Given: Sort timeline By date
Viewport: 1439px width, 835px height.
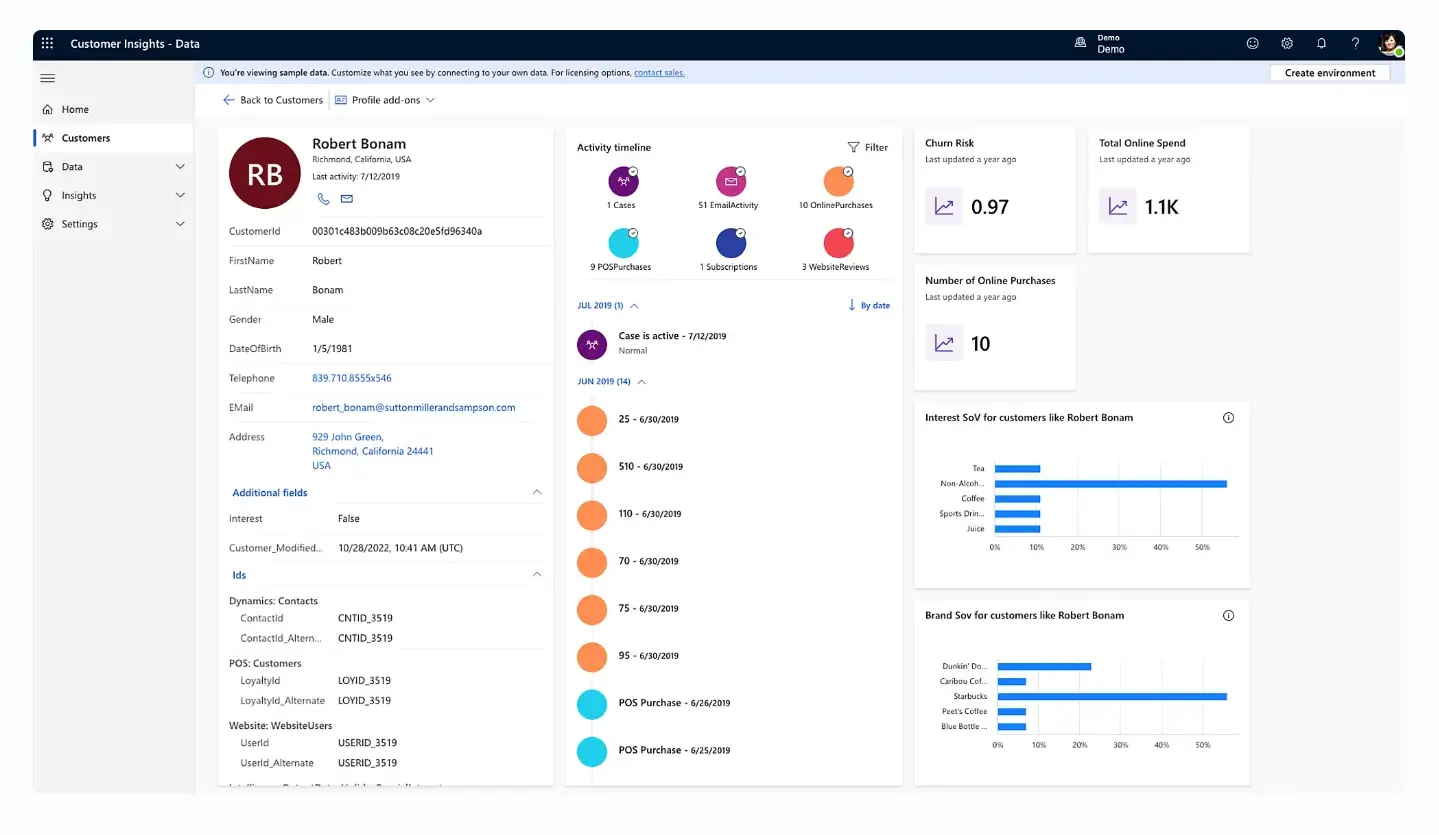Looking at the screenshot, I should [x=868, y=305].
